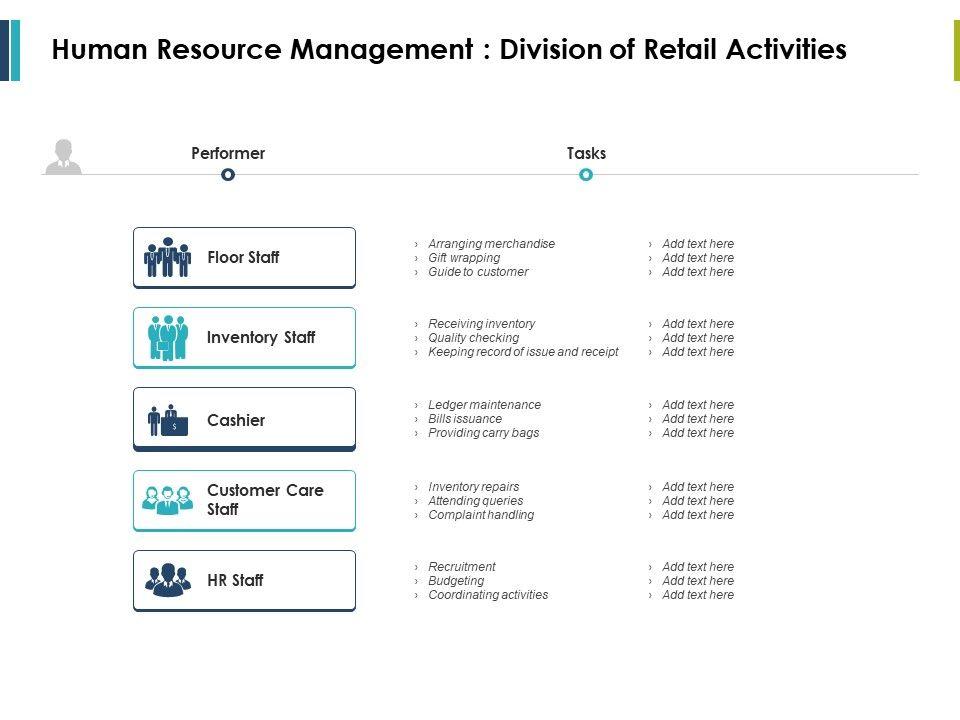
Task: Select the Tasks timeline marker dot
Action: pos(586,174)
